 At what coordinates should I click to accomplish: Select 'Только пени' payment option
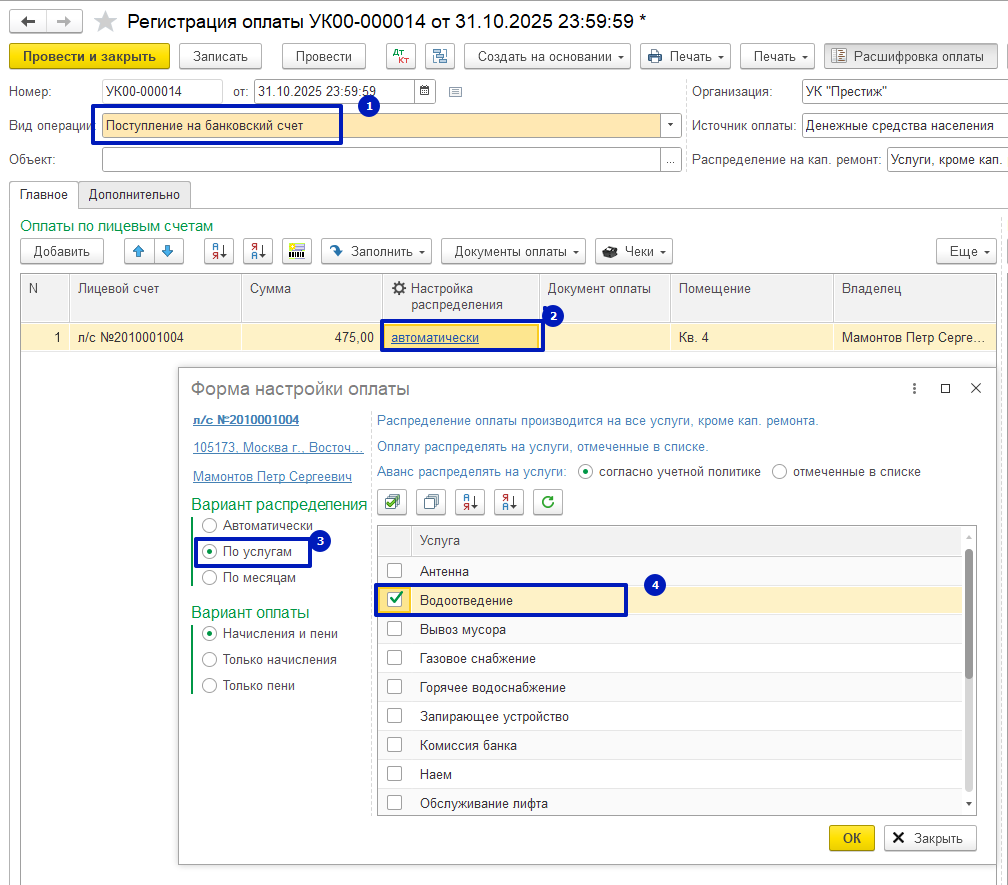click(209, 686)
